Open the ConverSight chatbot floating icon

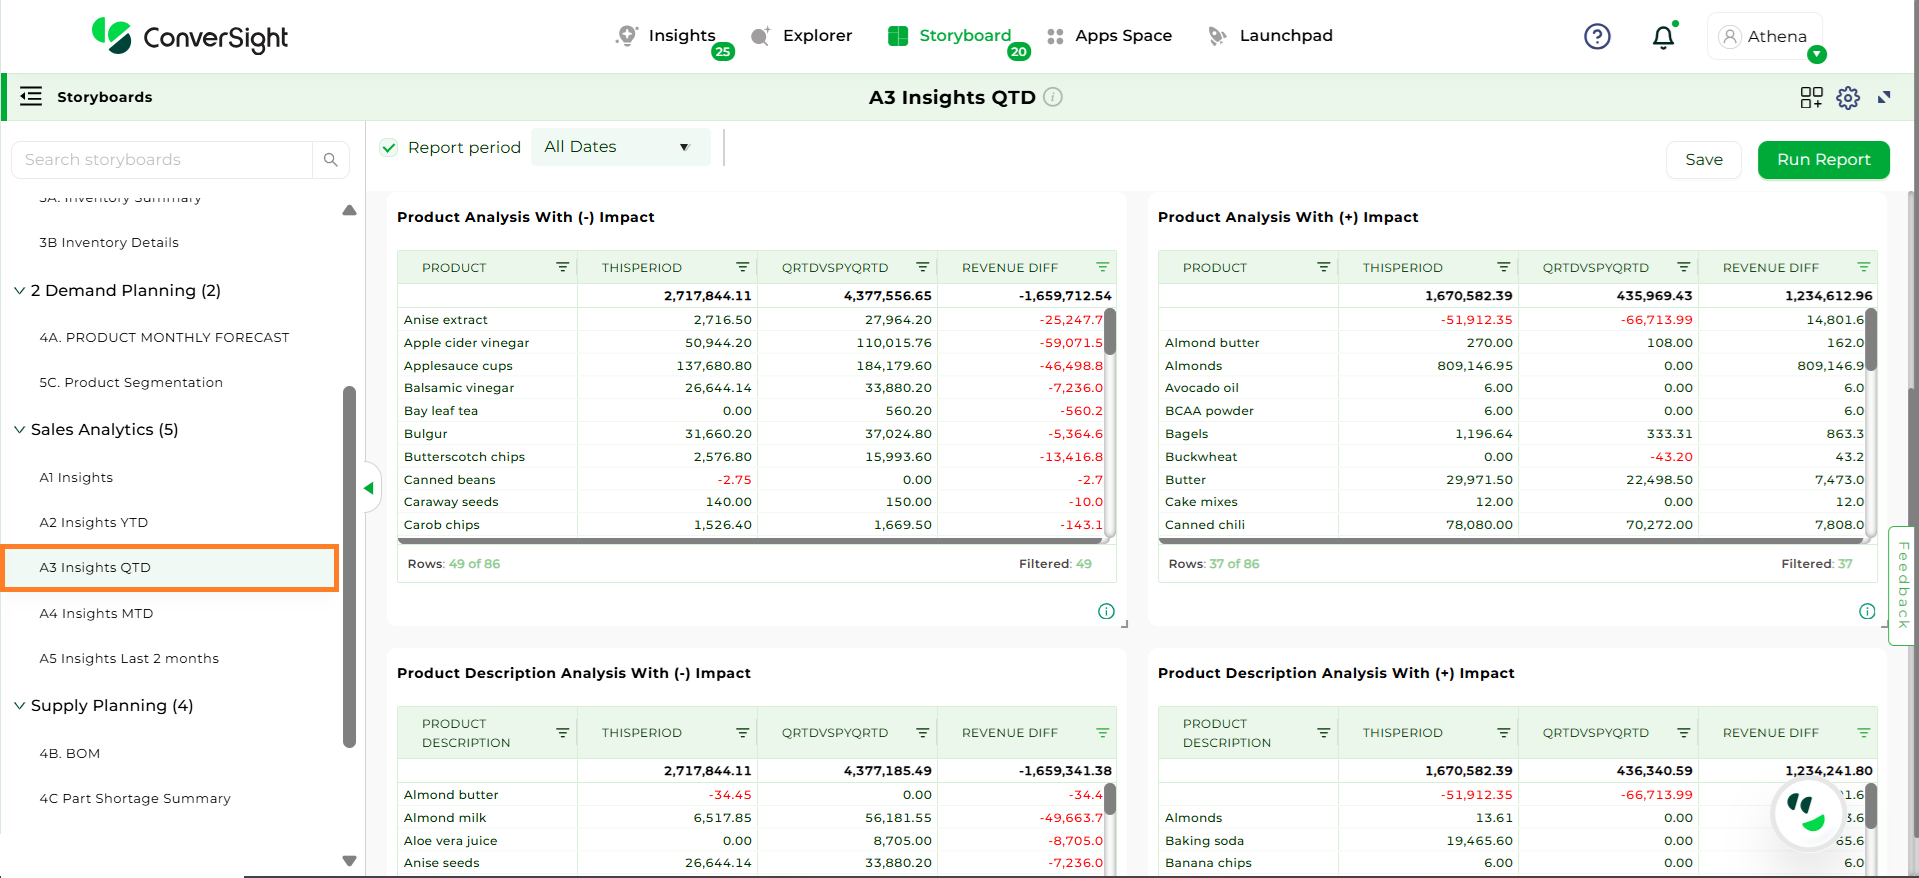point(1807,813)
